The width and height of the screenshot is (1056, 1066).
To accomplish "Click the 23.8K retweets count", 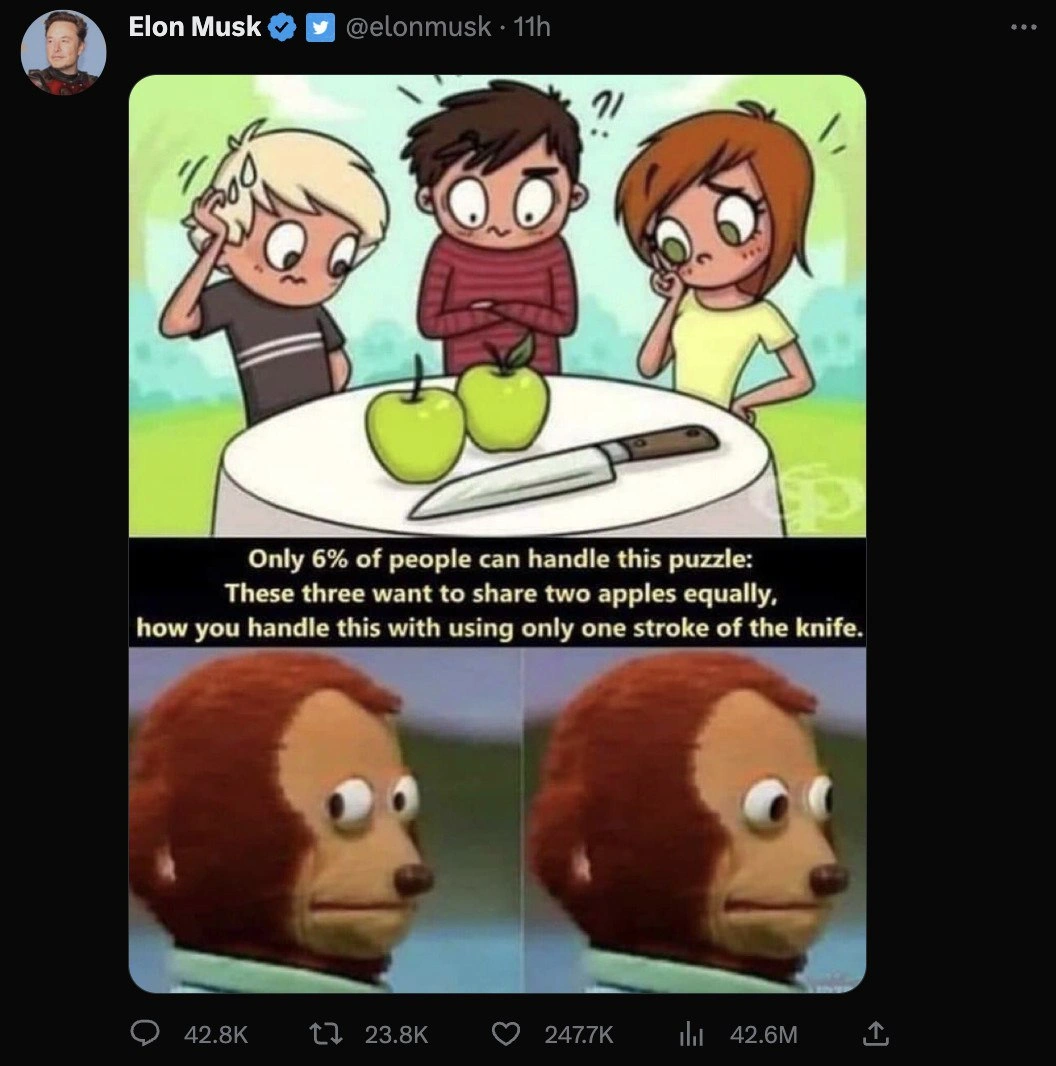I will point(396,1034).
